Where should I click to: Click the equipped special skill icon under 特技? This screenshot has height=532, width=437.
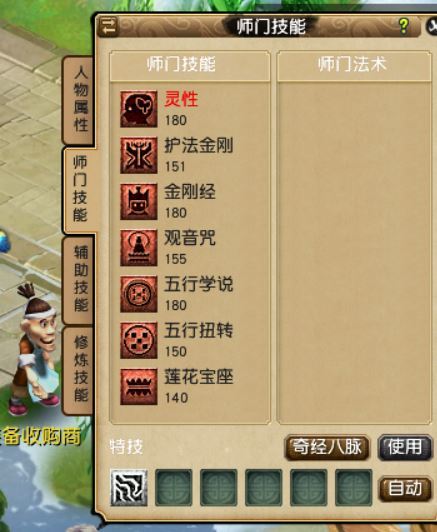pos(129,488)
